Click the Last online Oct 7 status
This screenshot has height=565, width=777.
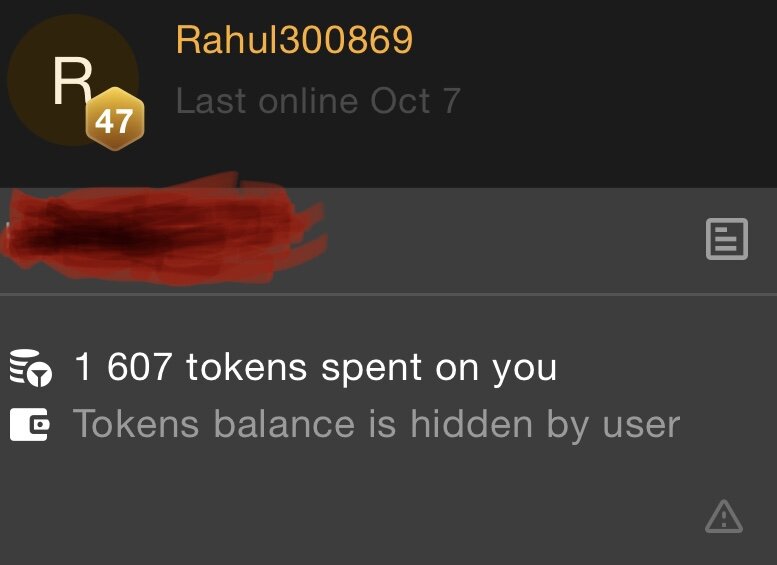click(319, 101)
